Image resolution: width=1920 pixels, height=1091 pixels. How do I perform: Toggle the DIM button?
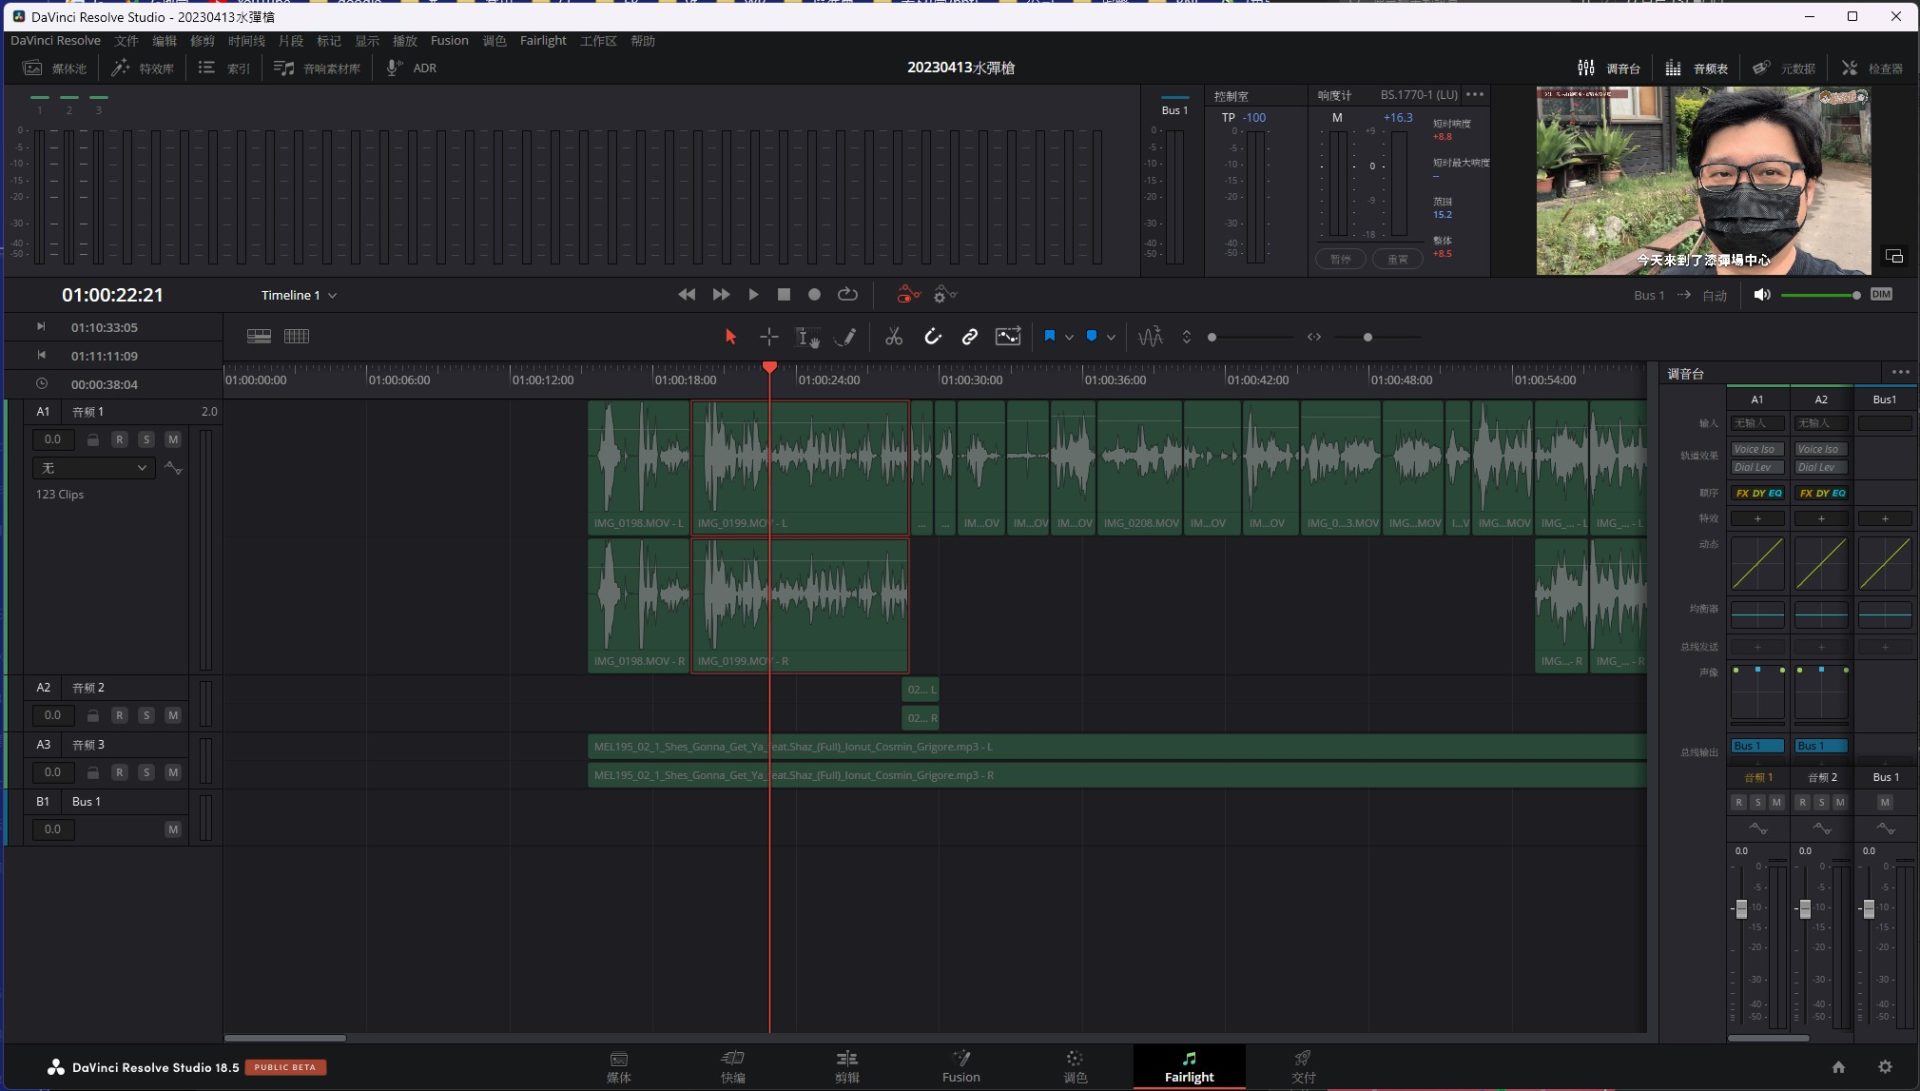tap(1881, 294)
